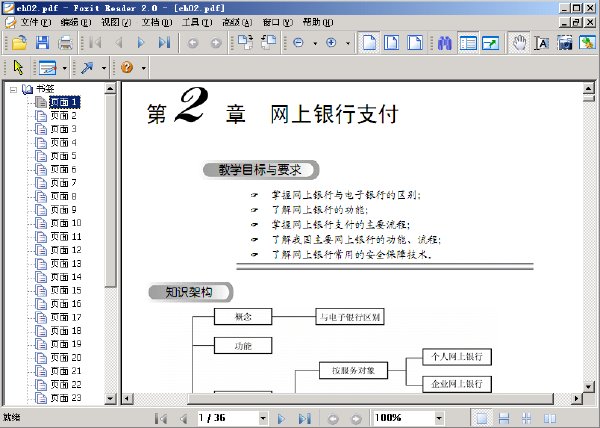Open the 窗口 menu

click(278, 22)
